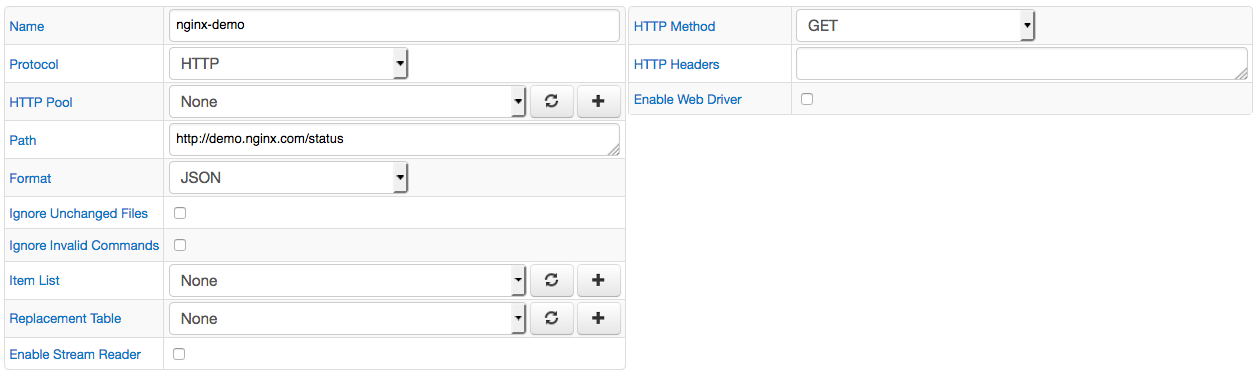
Task: Open the Replacement Table select box
Action: click(348, 318)
